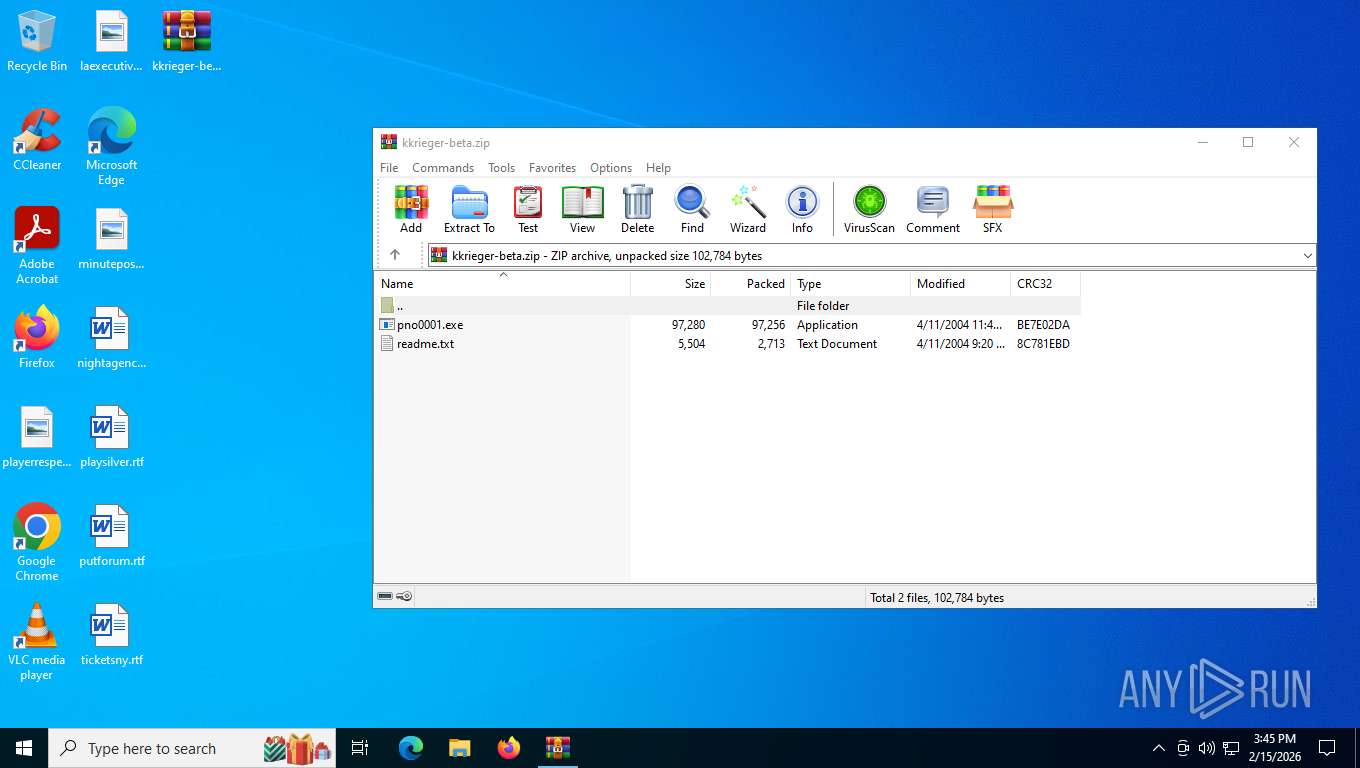This screenshot has height=768, width=1360.
Task: Click the drive icon in the status bar
Action: tap(385, 597)
